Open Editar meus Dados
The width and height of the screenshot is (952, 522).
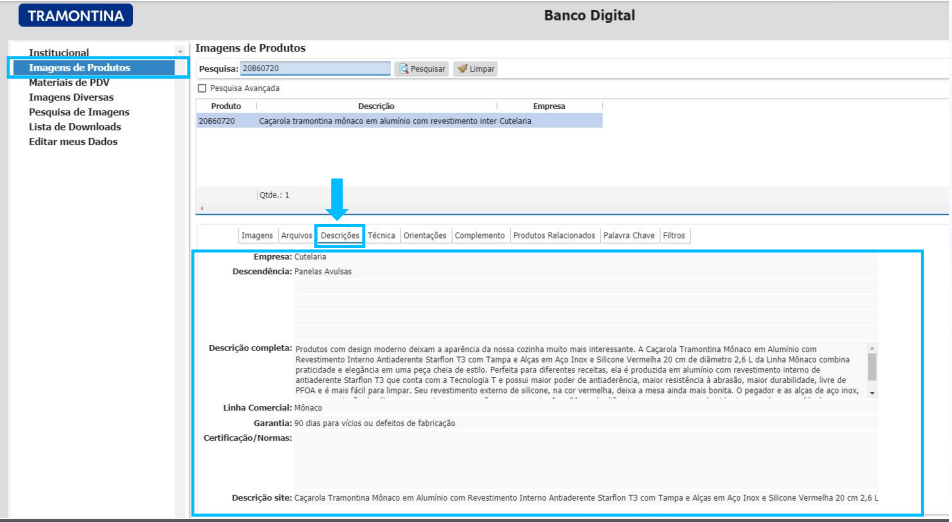73,141
